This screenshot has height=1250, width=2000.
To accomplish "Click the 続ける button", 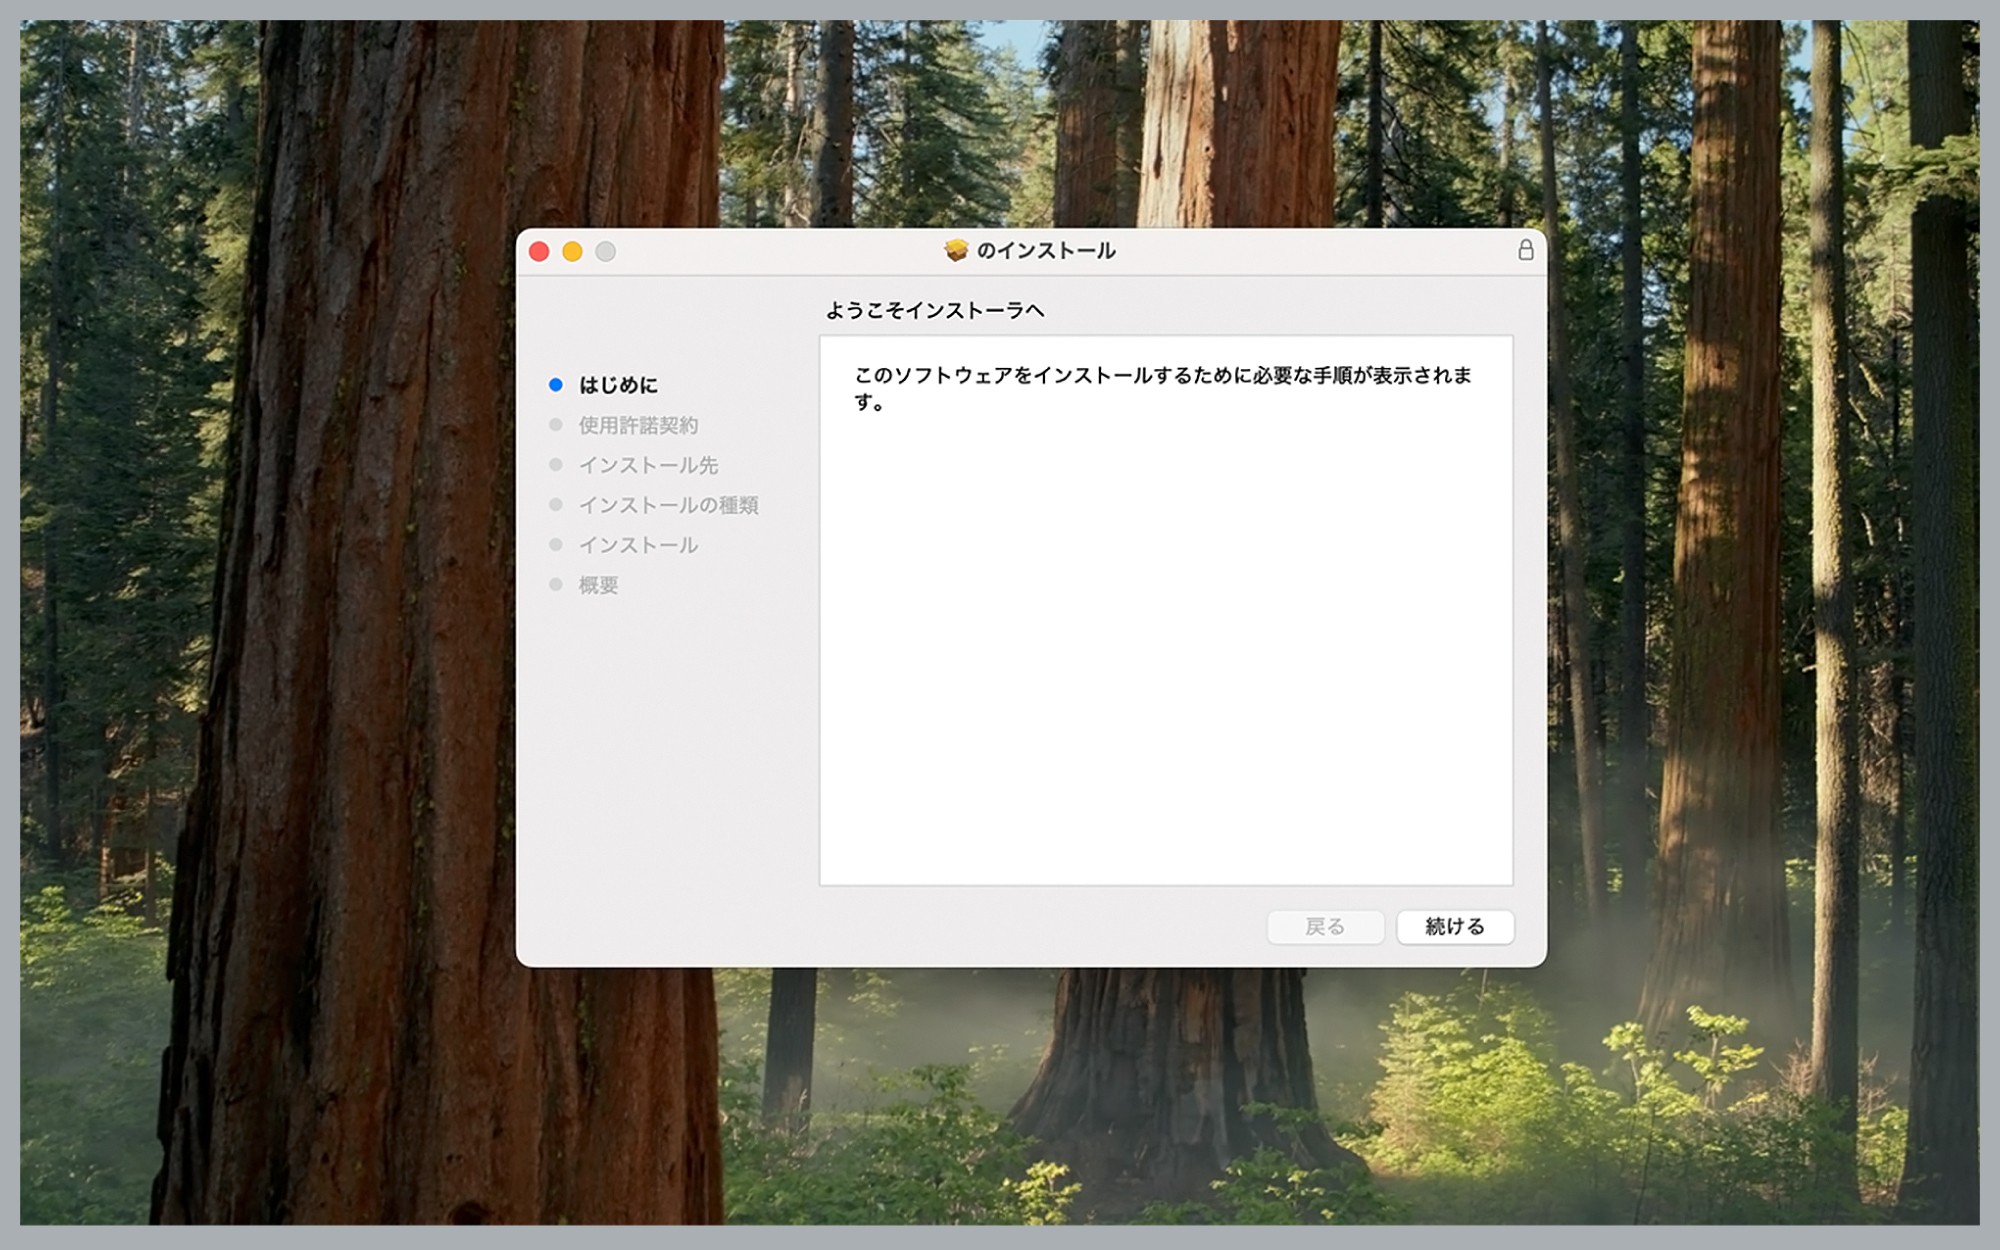I will point(1455,926).
